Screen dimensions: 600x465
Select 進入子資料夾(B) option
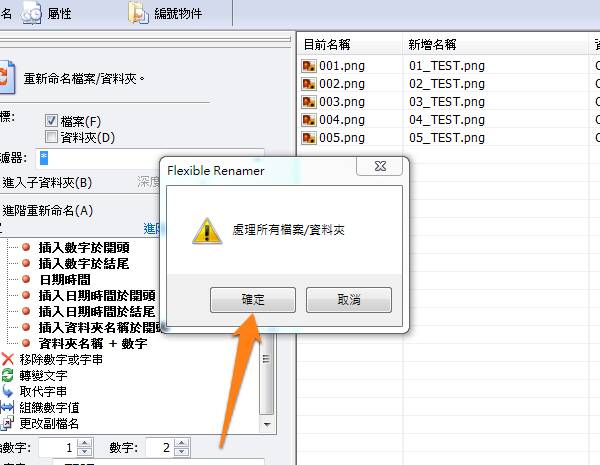47,183
